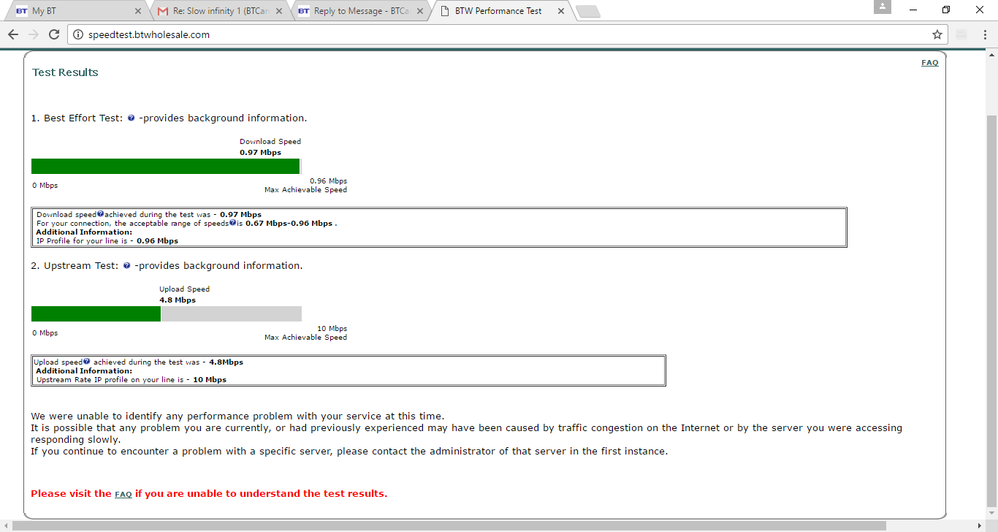Viewport: 998px width, 532px height.
Task: Click the scroll up arrow
Action: click(x=991, y=55)
